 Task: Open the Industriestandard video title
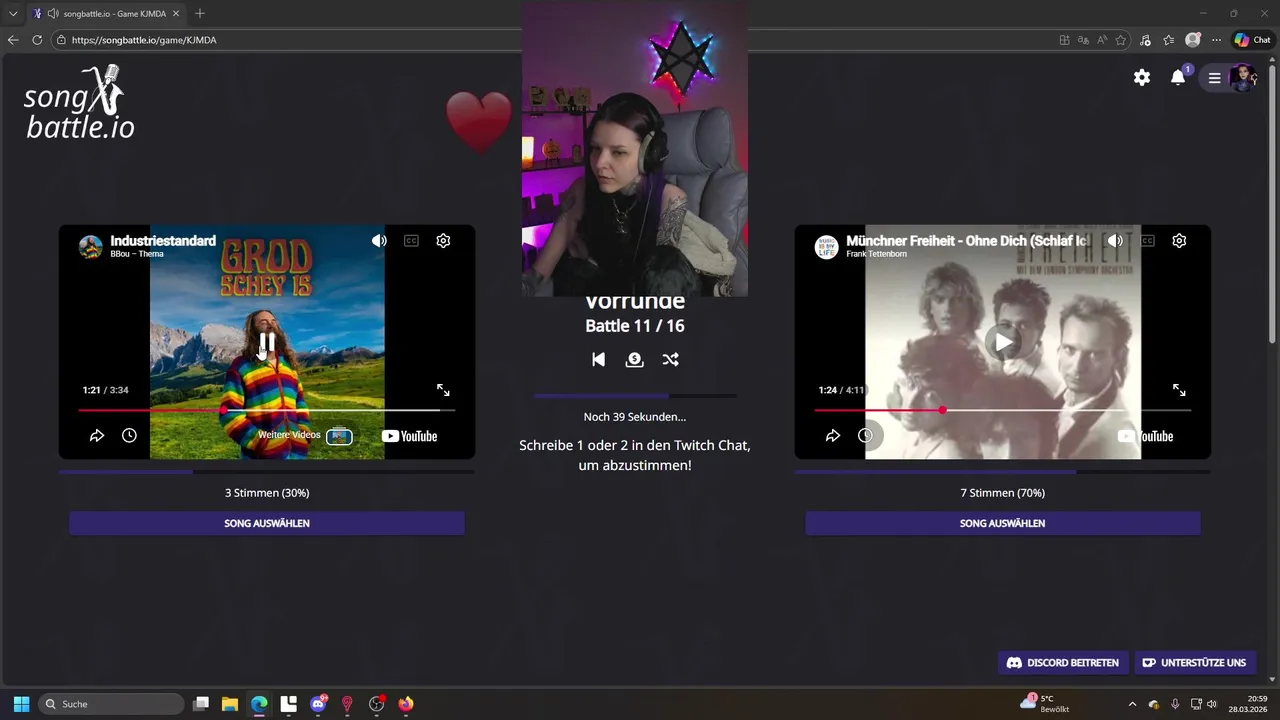163,241
